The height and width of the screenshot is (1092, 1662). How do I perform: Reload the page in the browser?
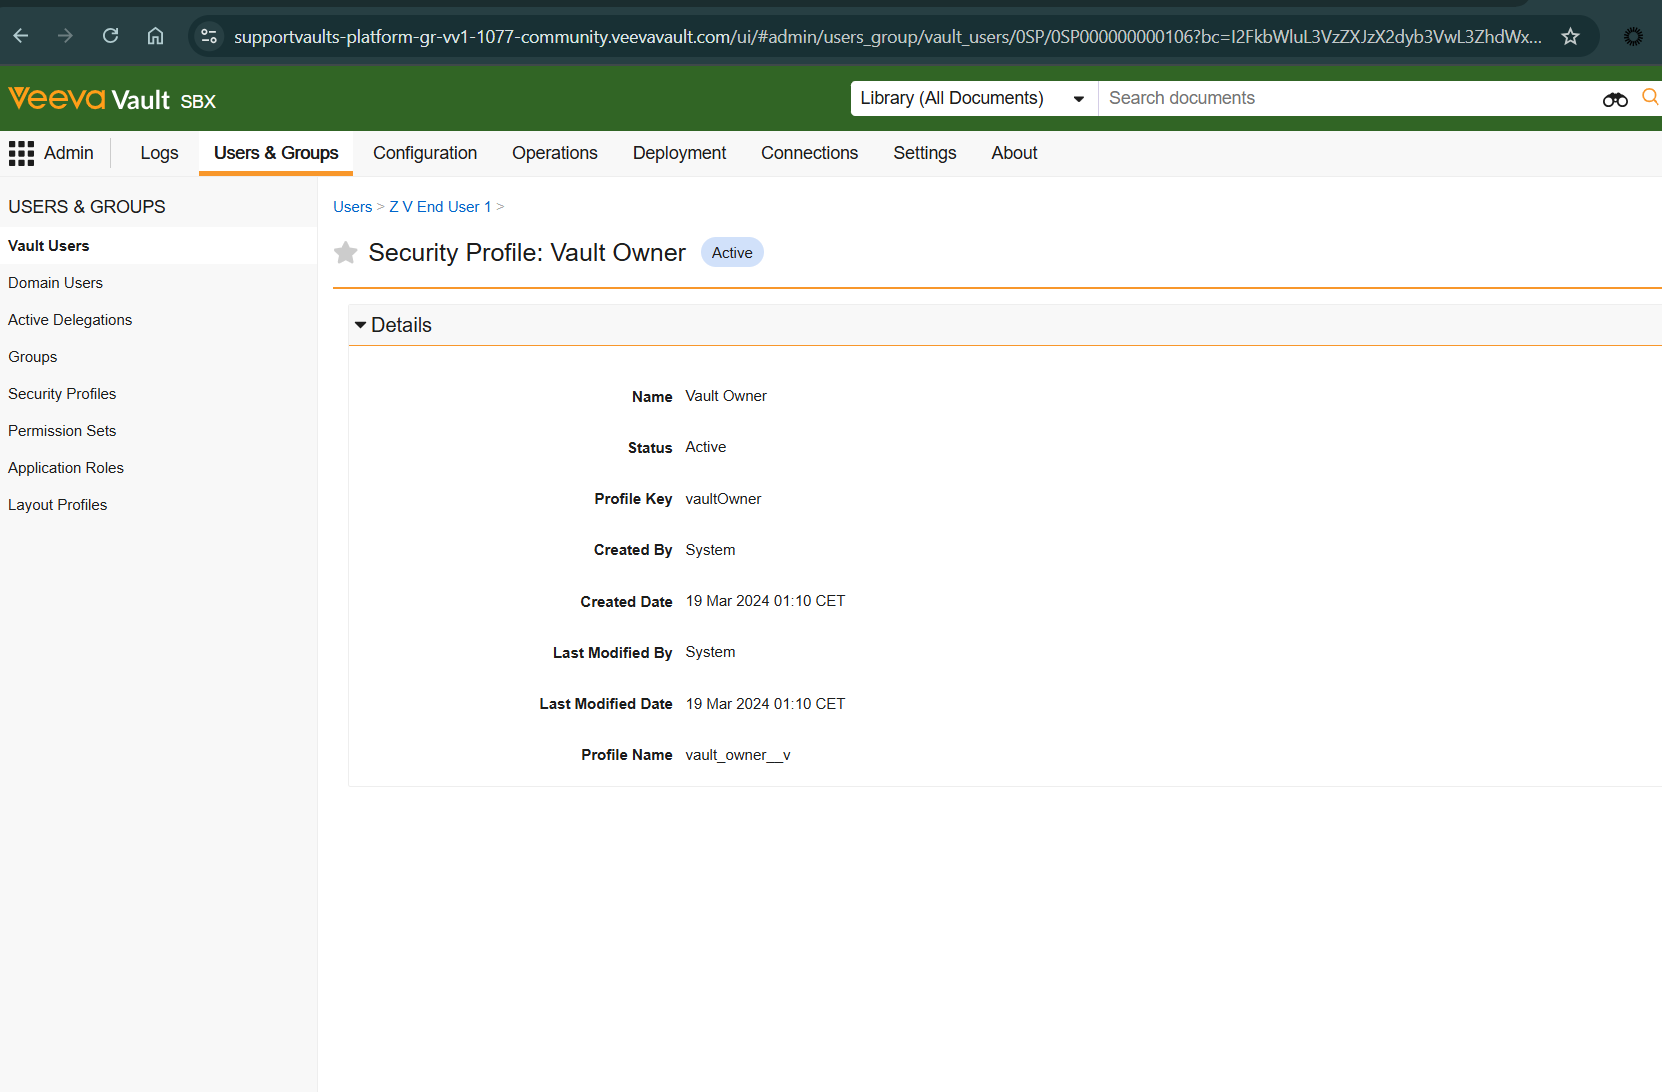pyautogui.click(x=111, y=37)
